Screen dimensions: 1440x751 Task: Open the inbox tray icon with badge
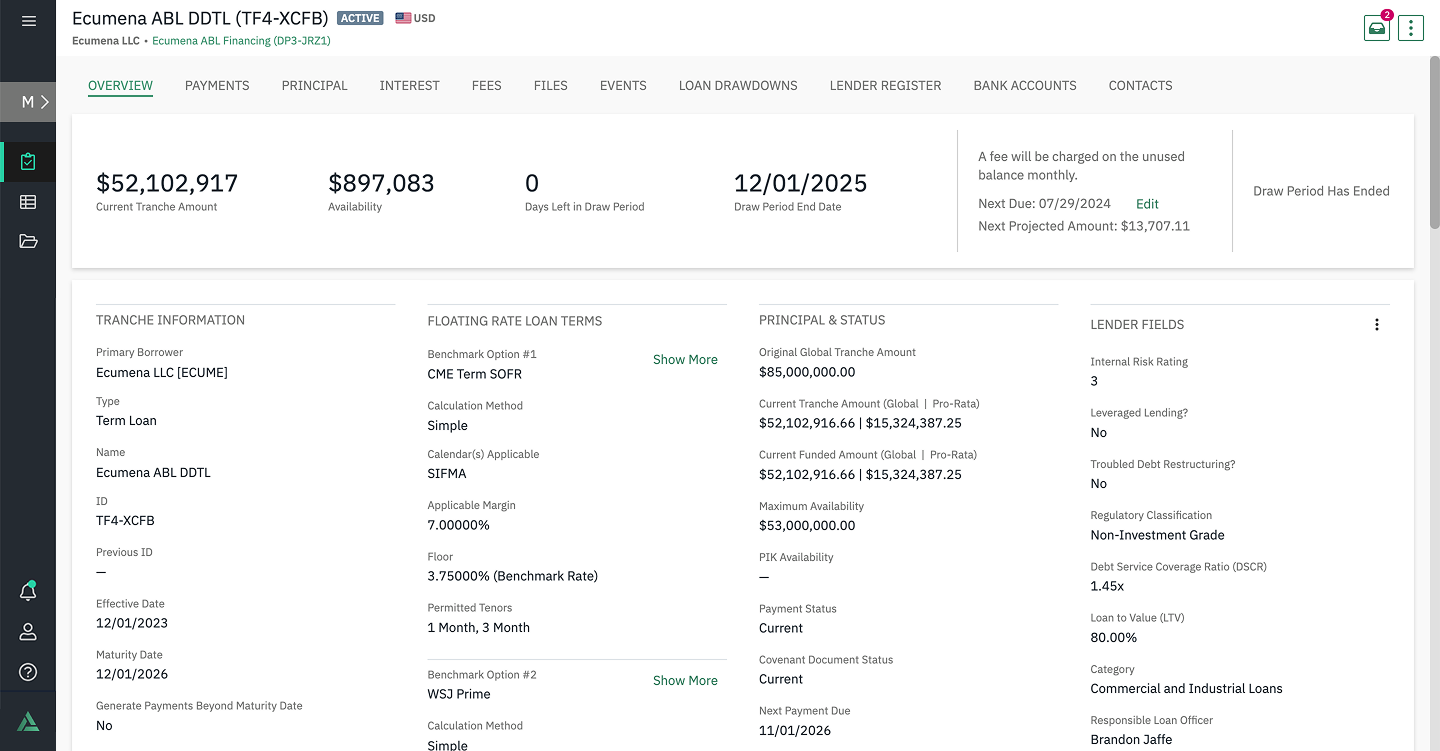[x=1377, y=27]
